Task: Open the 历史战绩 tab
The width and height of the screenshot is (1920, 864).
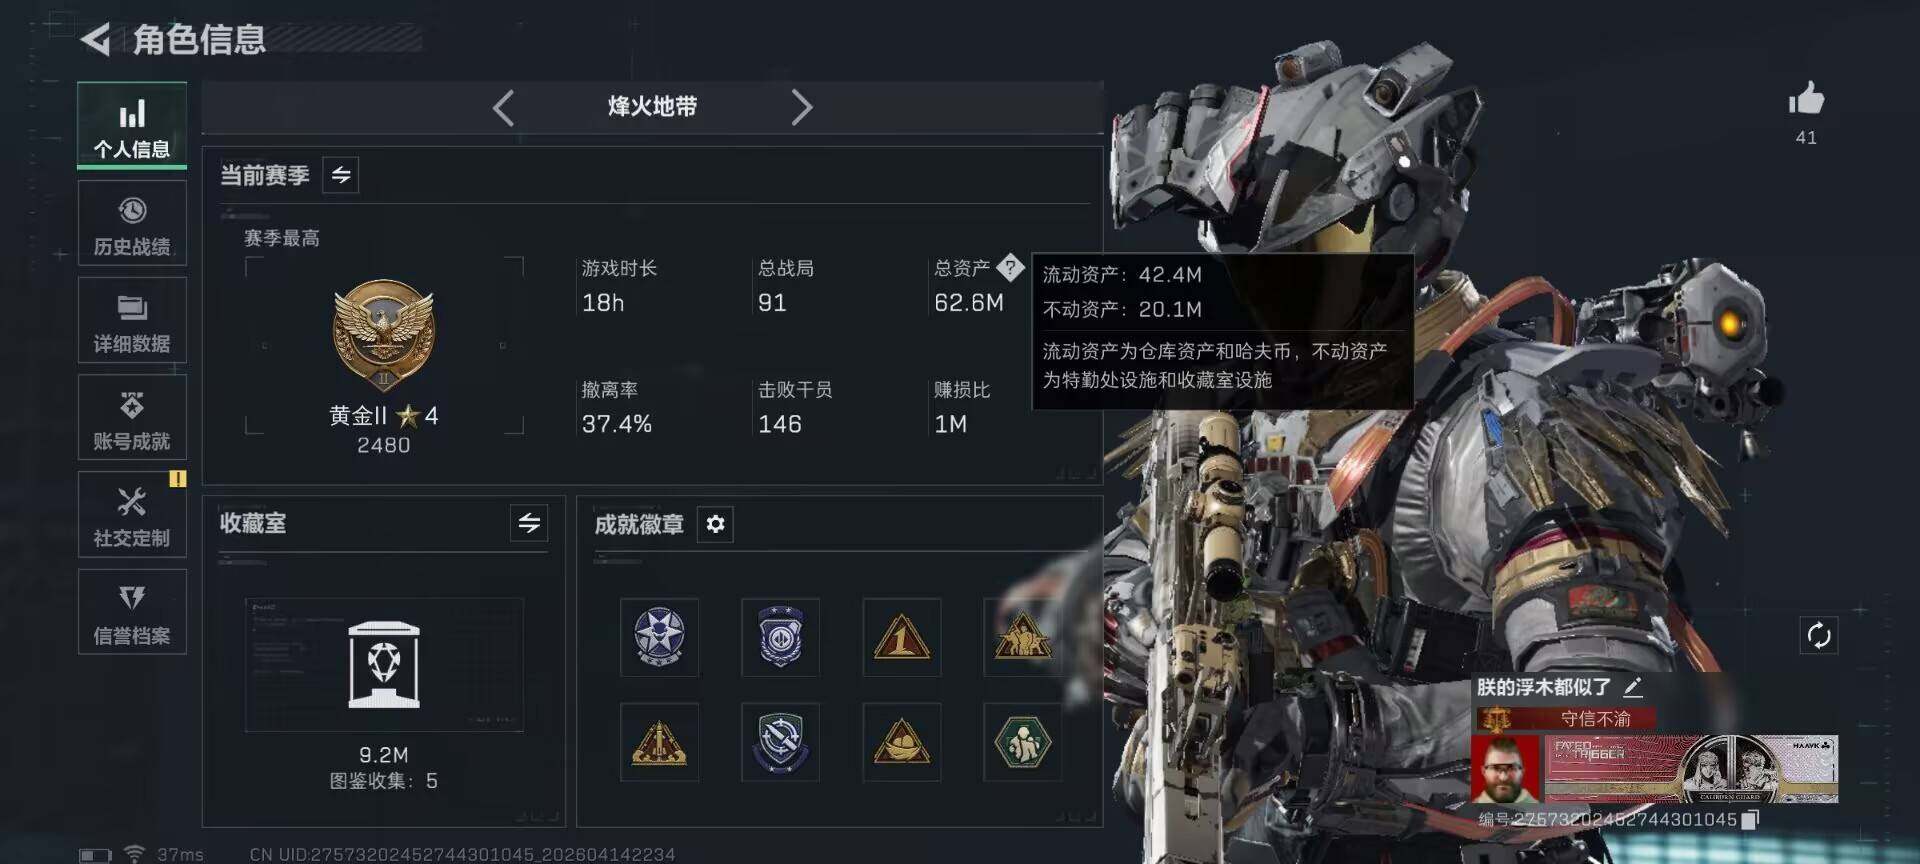Action: point(132,224)
